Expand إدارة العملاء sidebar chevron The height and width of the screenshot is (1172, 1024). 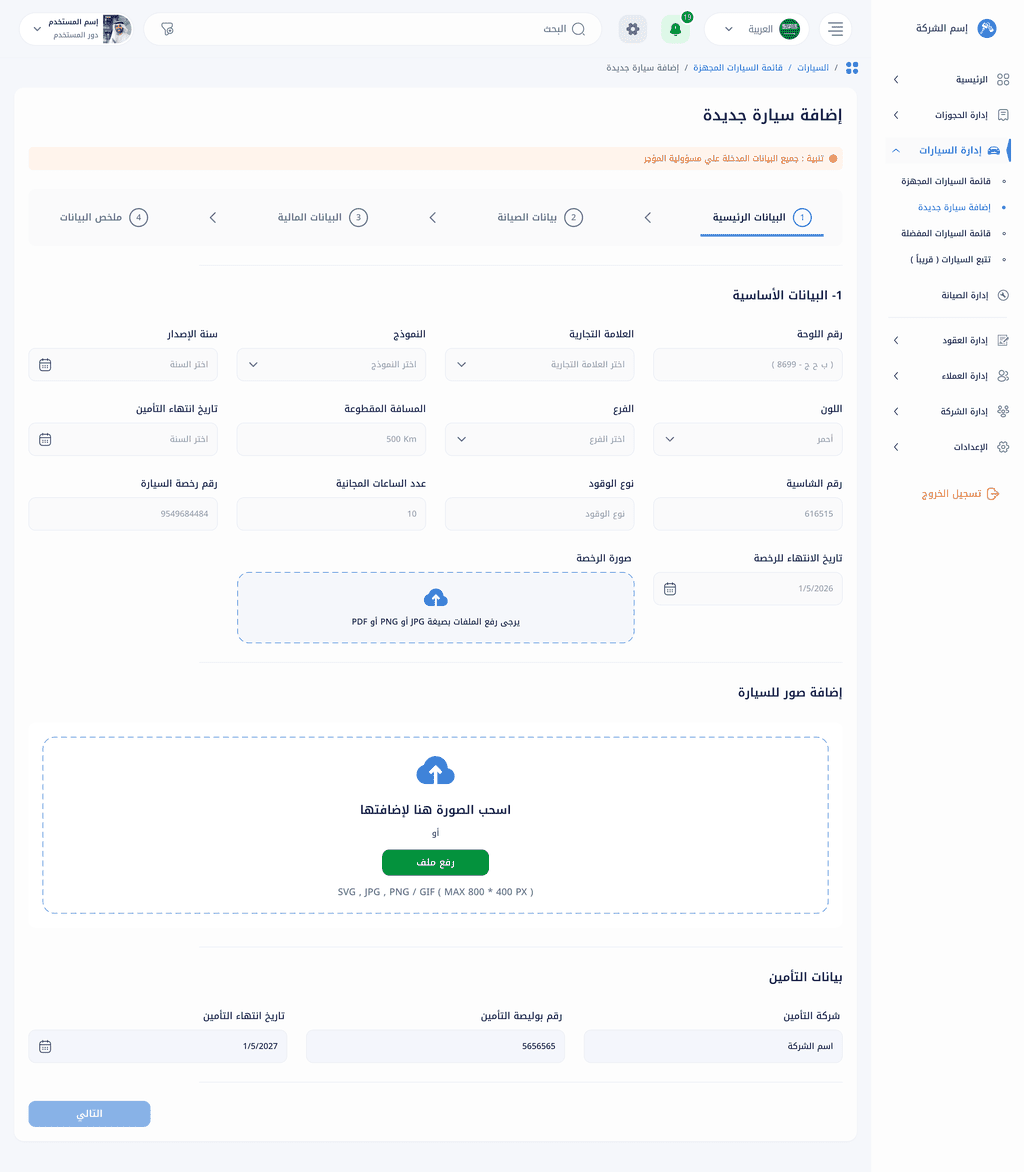pyautogui.click(x=896, y=376)
